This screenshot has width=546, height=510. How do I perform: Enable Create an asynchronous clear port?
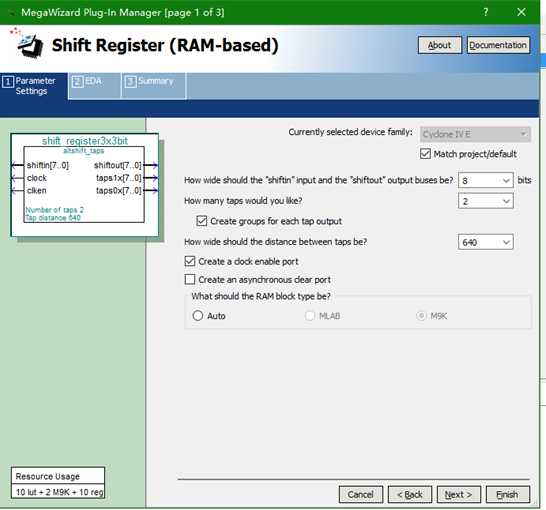(x=190, y=279)
